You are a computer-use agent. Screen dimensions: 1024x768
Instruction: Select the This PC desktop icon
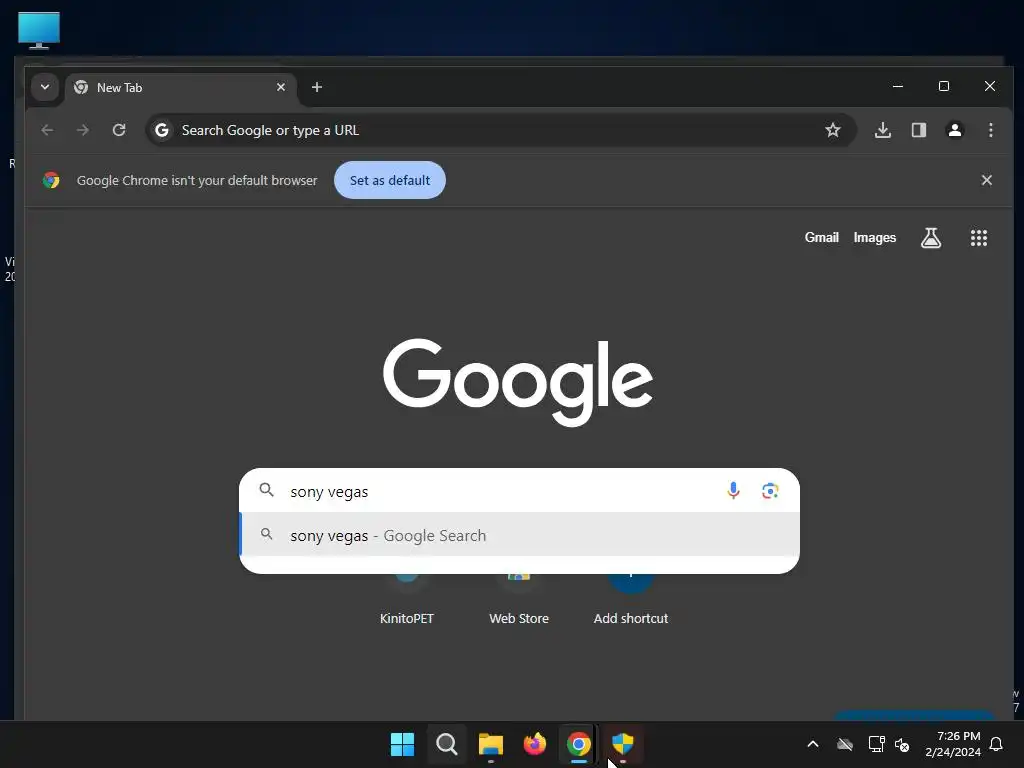pyautogui.click(x=39, y=30)
